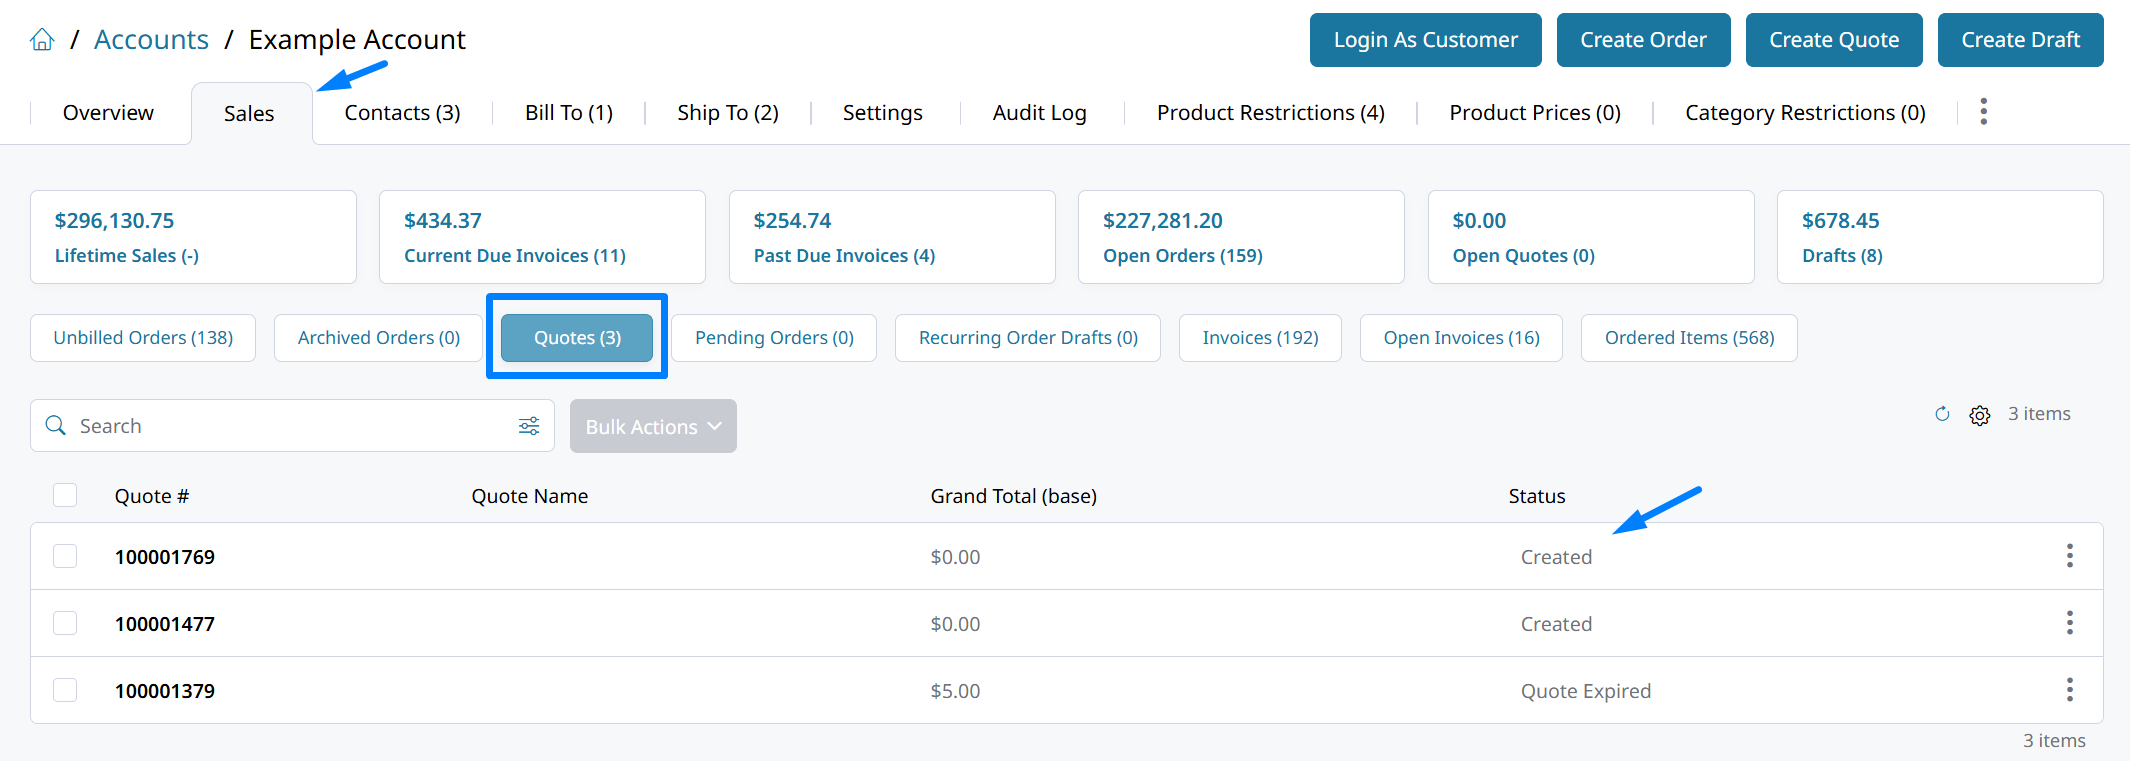Viewport: 2130px width, 761px height.
Task: Go to the home page icon
Action: [42, 39]
